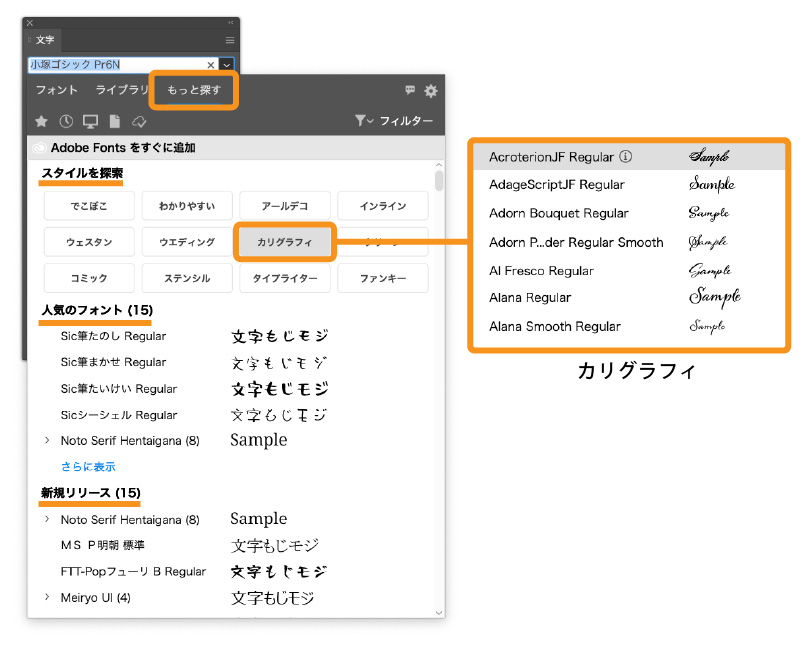
Task: Expand the Meiryo UI font family
Action: (x=47, y=598)
